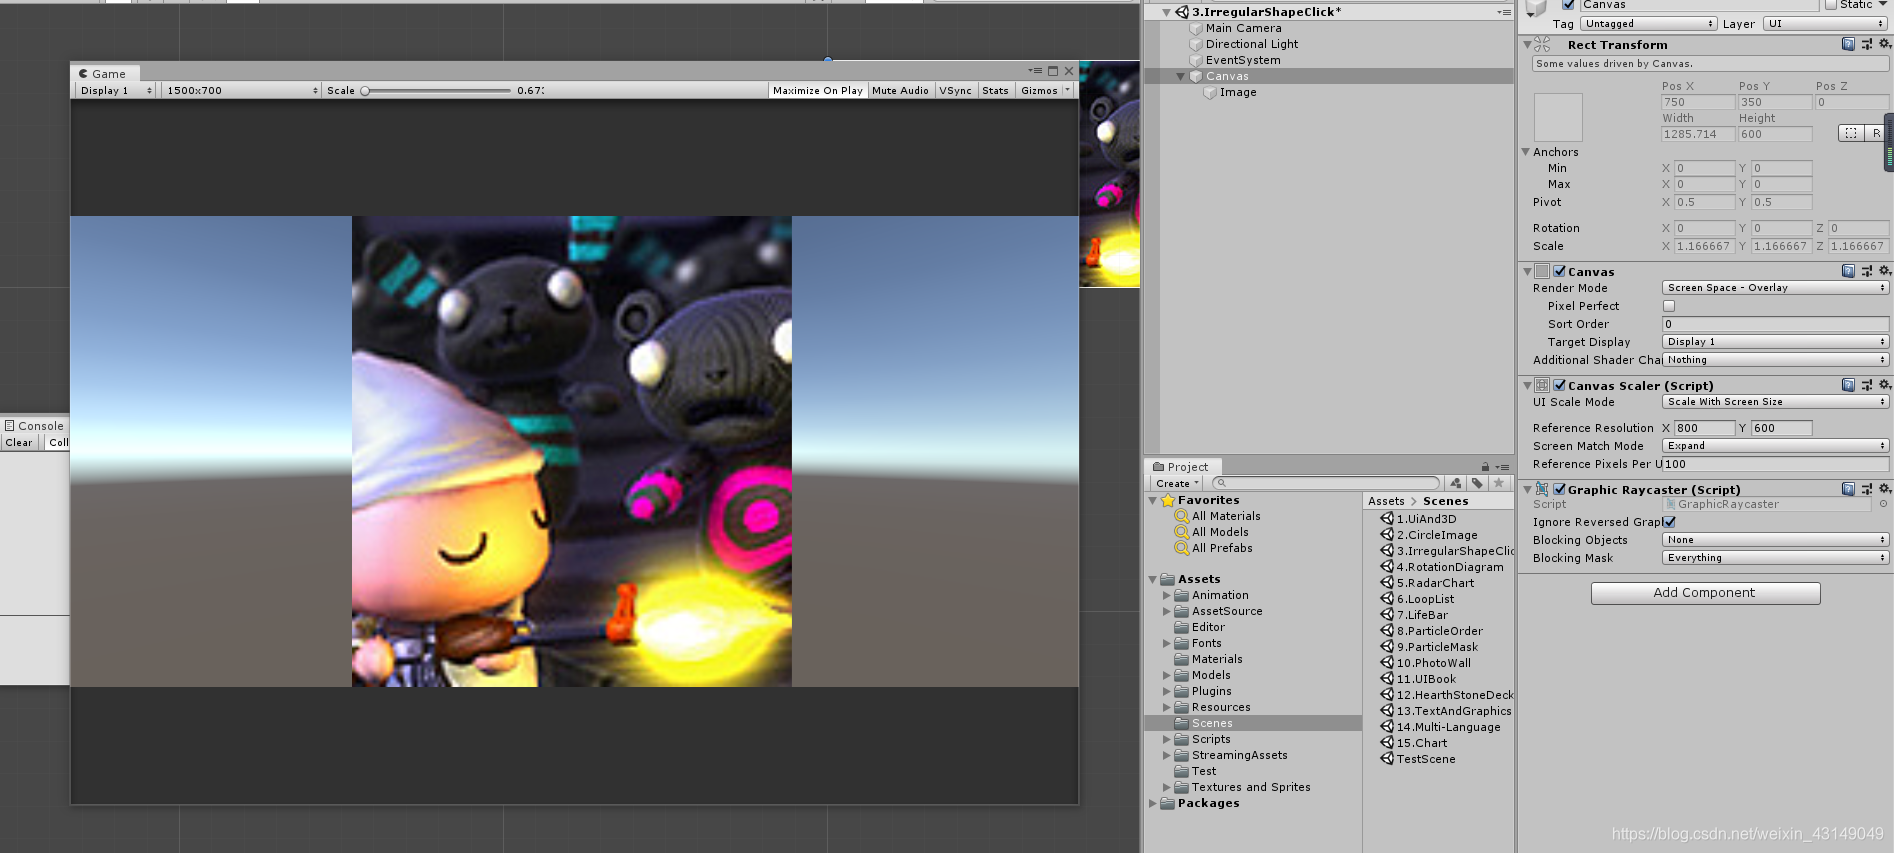Toggle the Project panel lock icon
Screen dimensions: 1894x853
click(x=1485, y=467)
